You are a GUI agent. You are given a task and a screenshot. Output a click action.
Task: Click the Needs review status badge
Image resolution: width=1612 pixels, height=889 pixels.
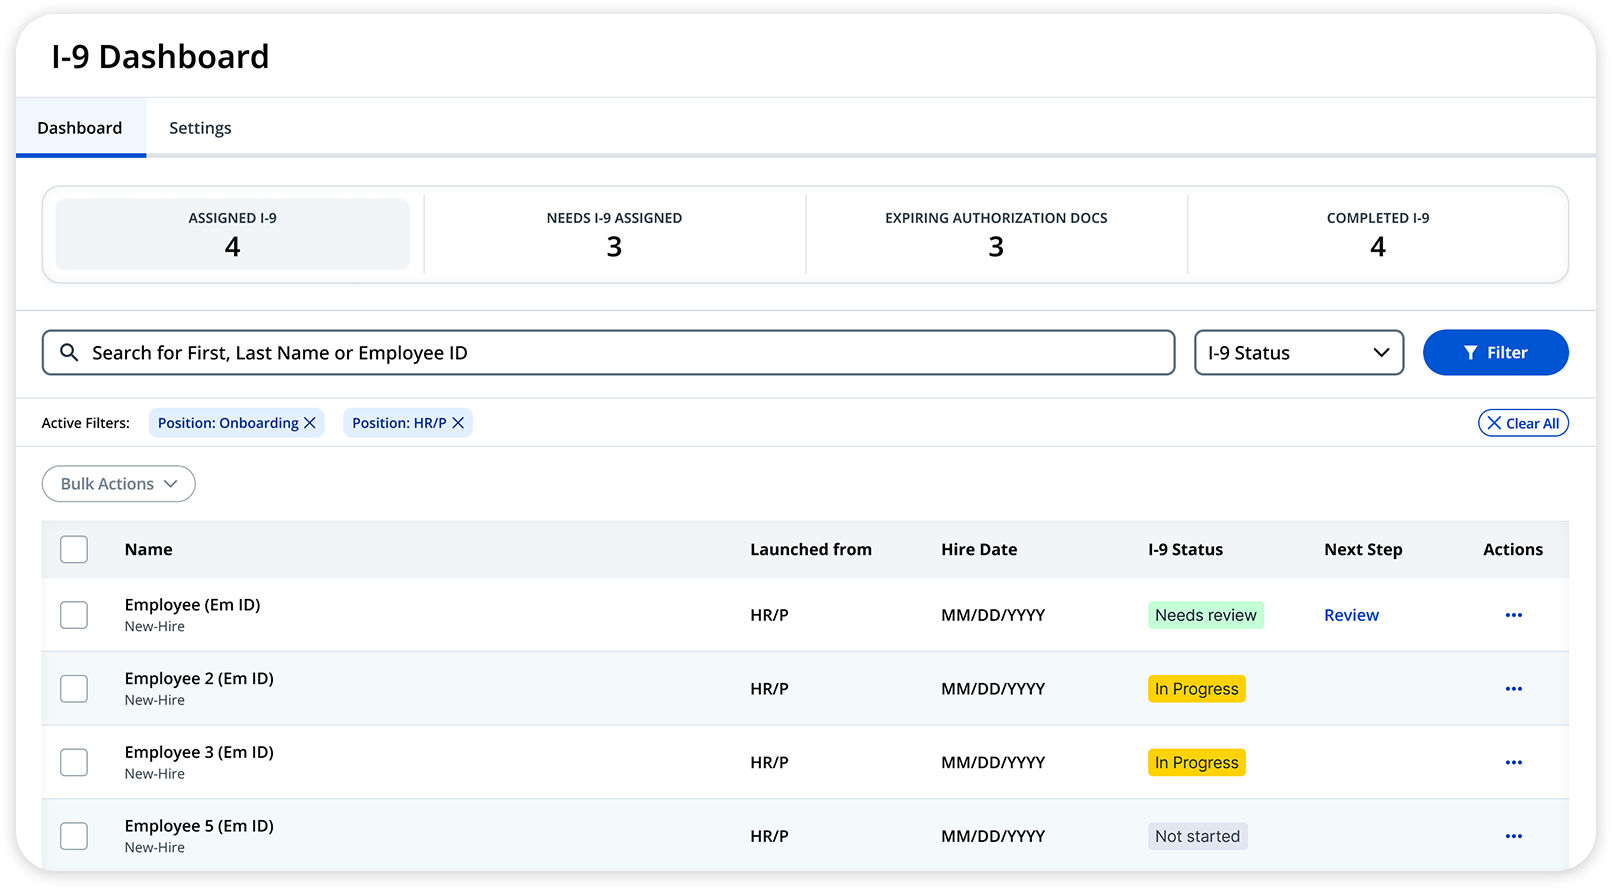[1206, 615]
